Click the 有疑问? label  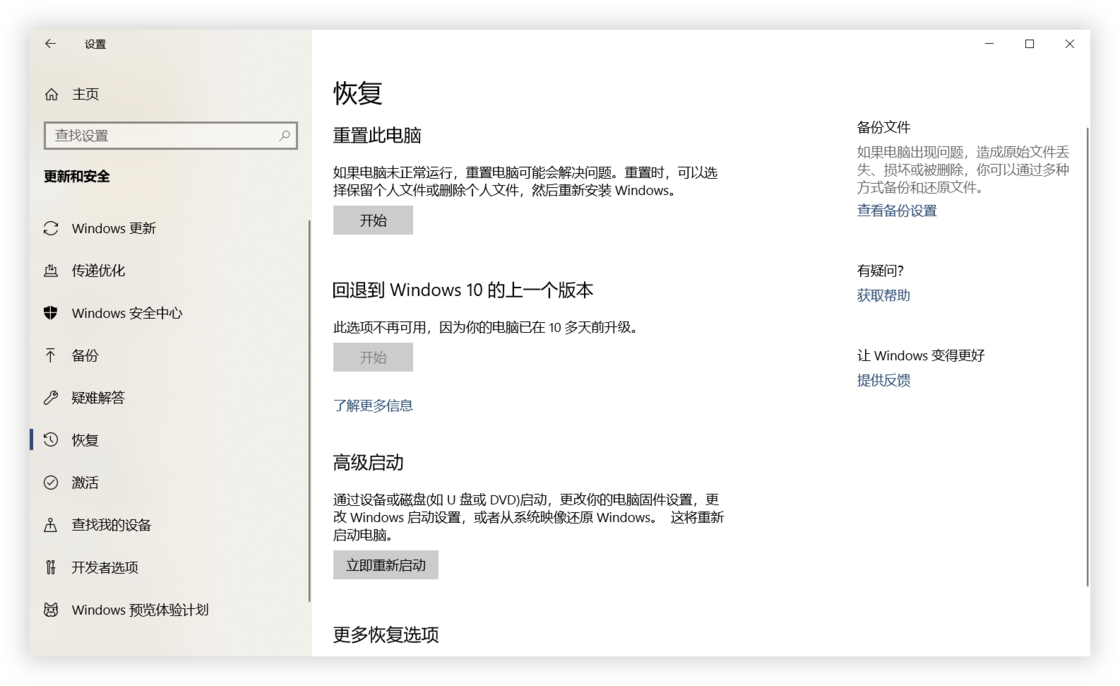[x=880, y=271]
